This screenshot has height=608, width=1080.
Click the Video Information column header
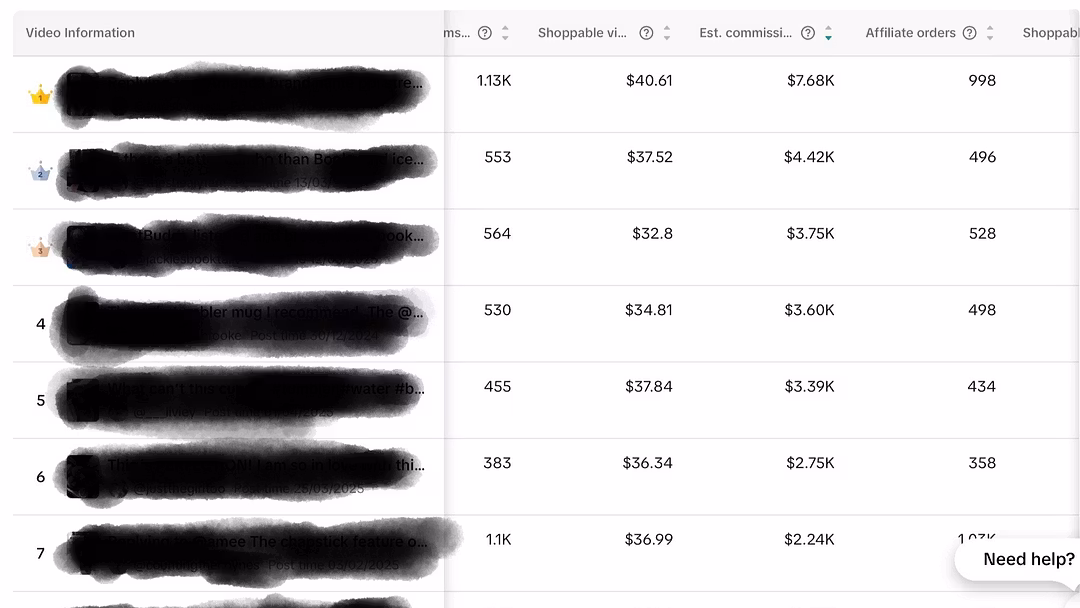click(x=80, y=33)
